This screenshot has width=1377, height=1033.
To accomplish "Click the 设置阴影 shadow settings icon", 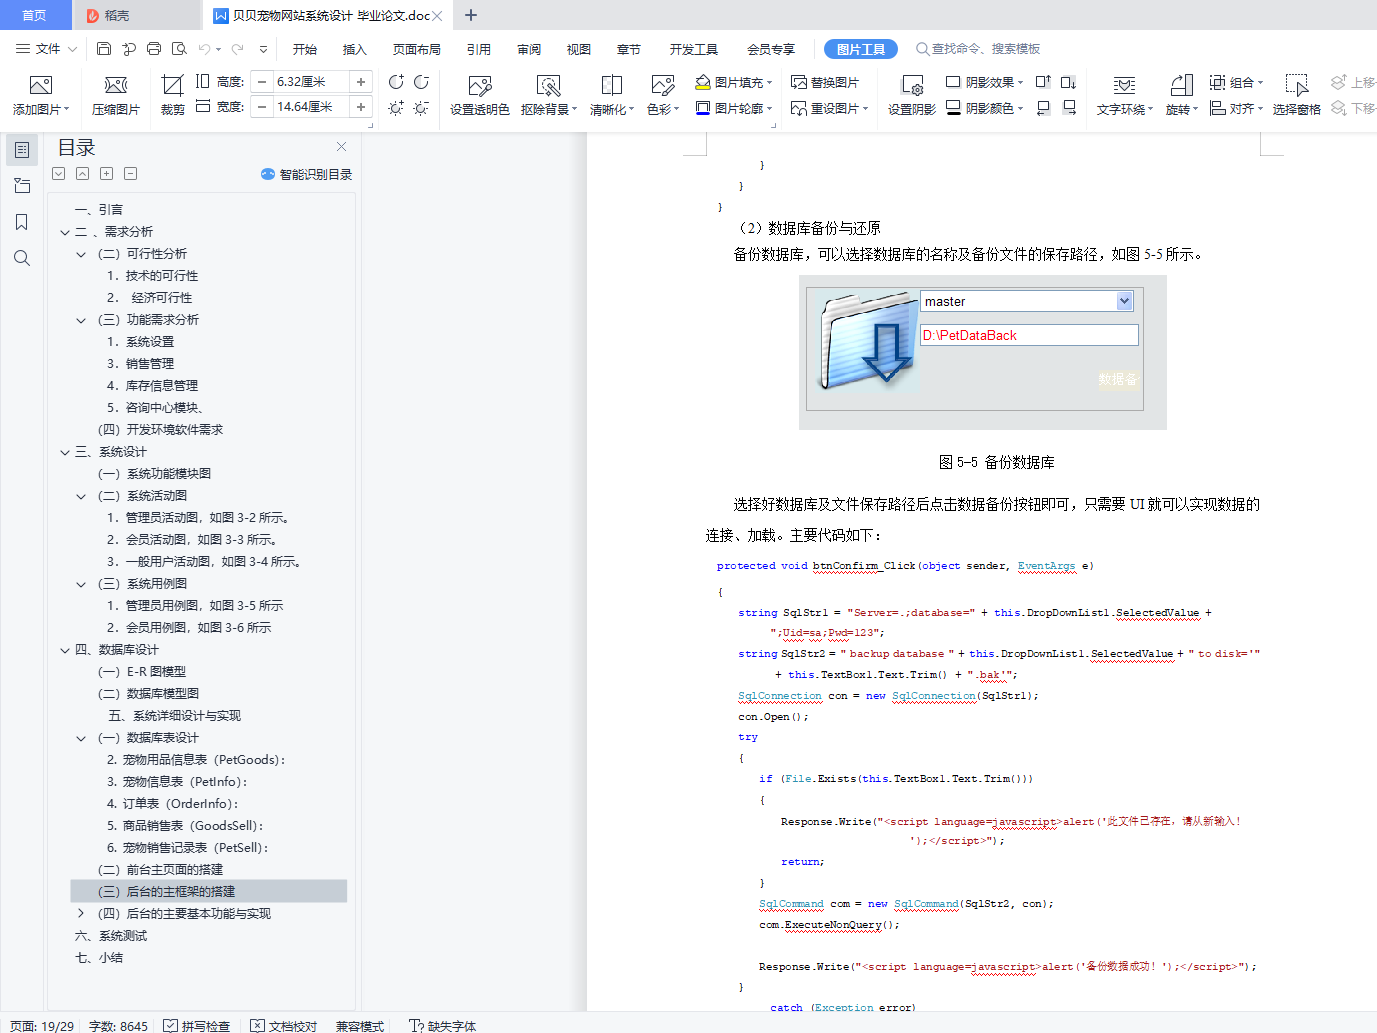I will [x=912, y=86].
